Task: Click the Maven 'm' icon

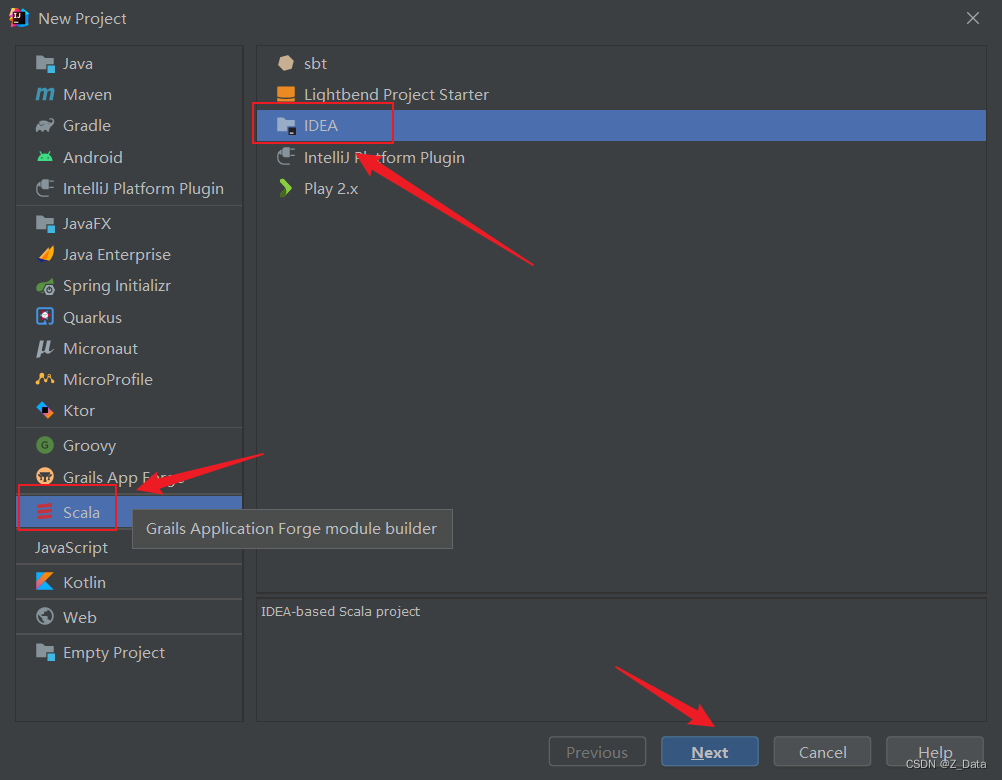Action: 45,95
